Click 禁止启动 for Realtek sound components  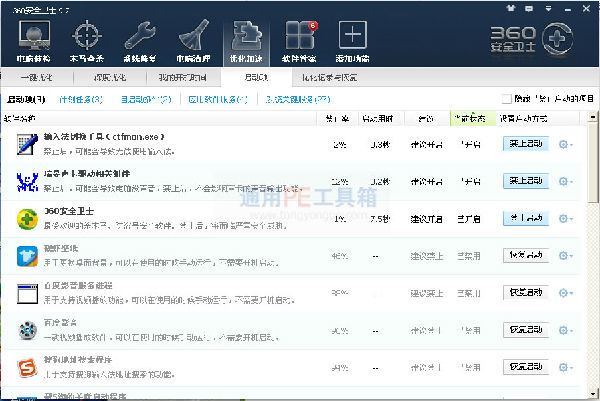click(x=526, y=181)
